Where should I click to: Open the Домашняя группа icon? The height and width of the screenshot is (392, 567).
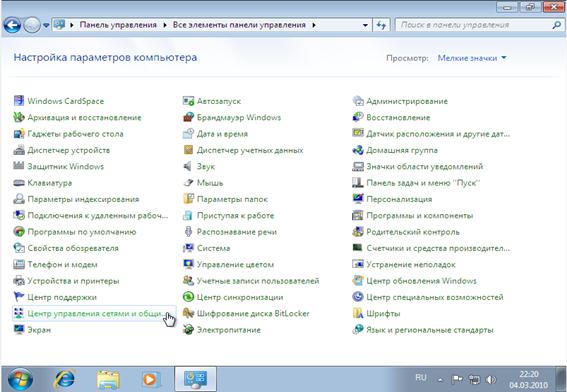pyautogui.click(x=358, y=150)
